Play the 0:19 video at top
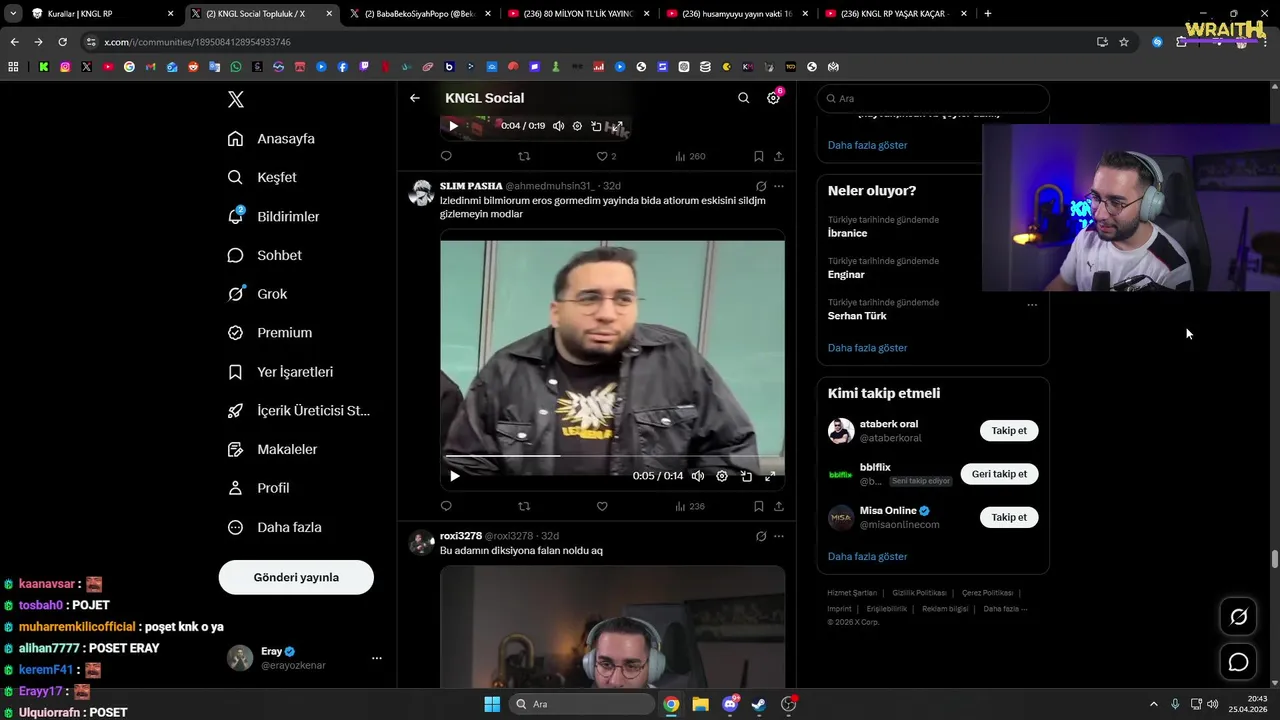 453,126
